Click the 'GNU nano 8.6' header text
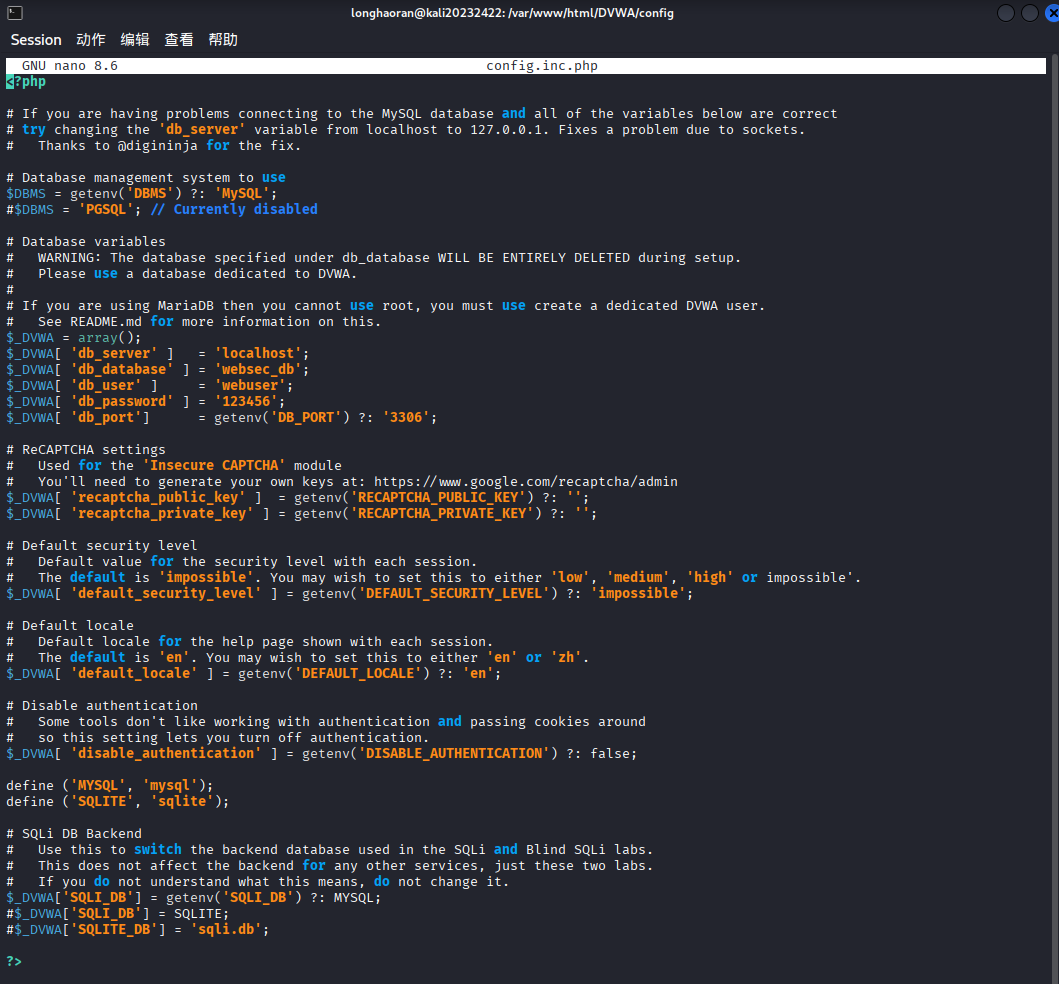Screen dimensions: 1059x984 pyautogui.click(x=70, y=66)
